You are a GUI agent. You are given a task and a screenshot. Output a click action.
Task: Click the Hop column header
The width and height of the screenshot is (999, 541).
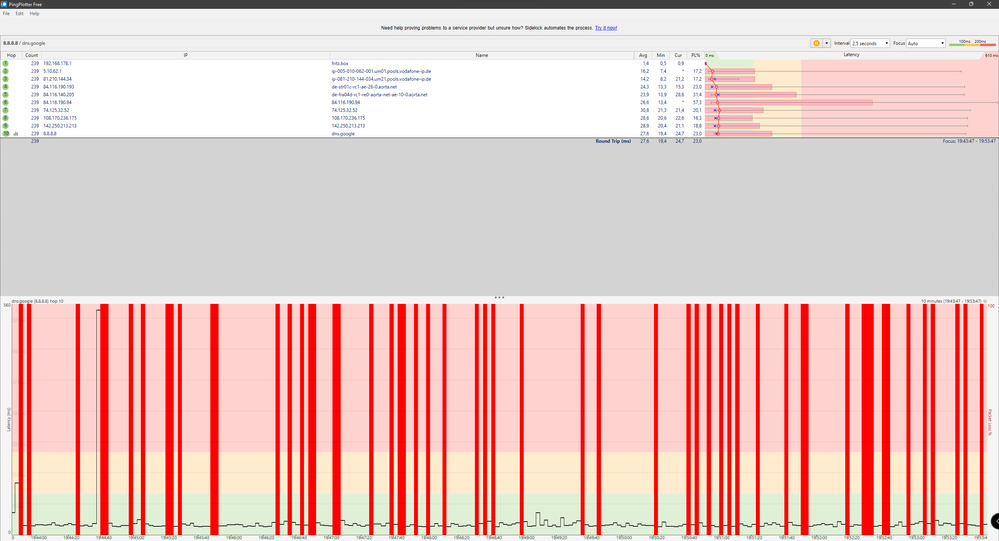point(11,55)
